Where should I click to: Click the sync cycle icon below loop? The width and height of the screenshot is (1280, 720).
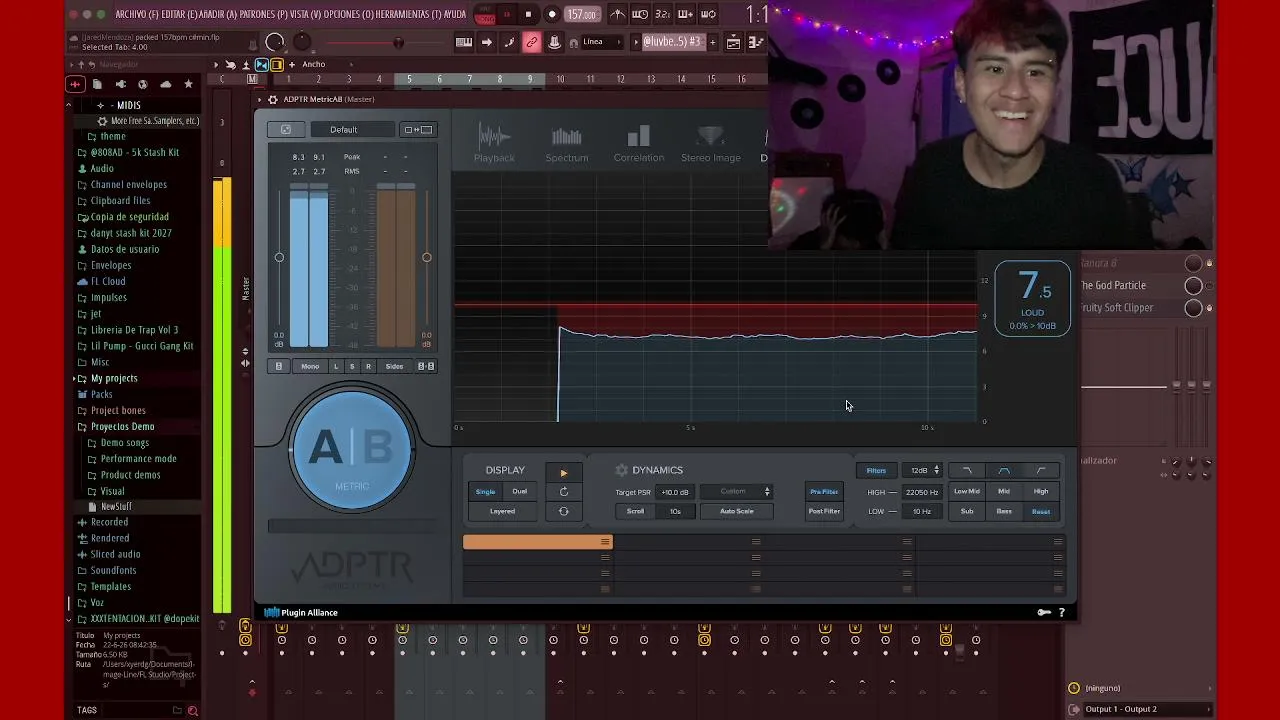tap(563, 511)
